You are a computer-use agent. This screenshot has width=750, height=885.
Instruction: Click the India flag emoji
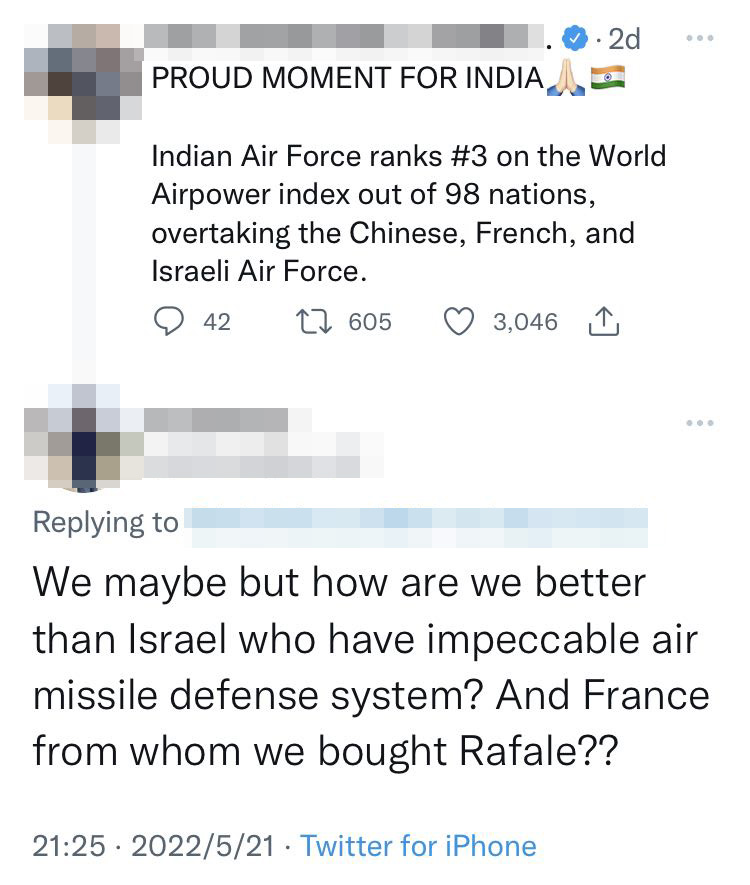point(608,76)
